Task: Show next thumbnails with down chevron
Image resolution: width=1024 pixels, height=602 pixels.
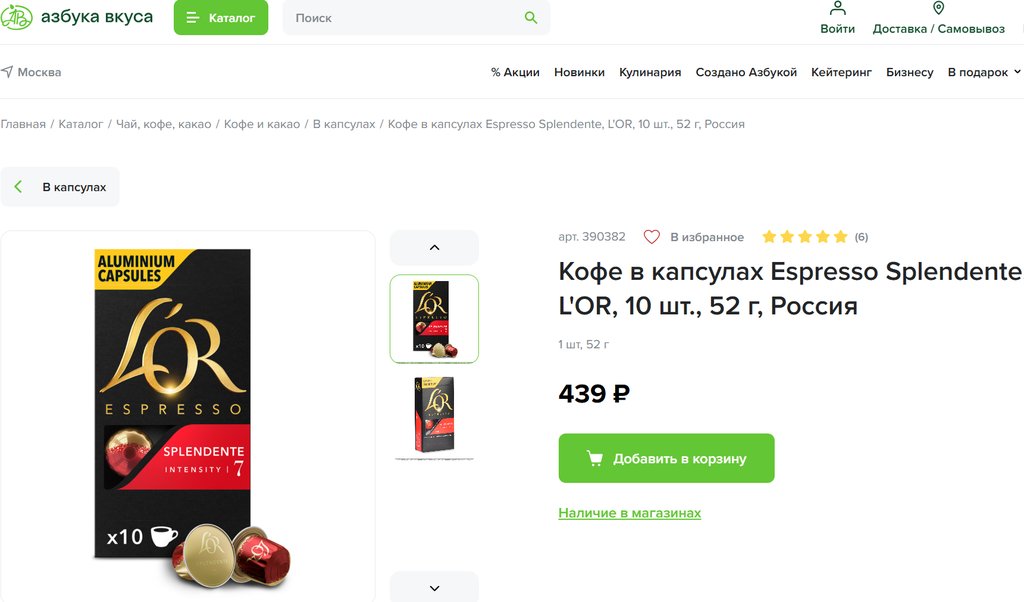Action: point(434,588)
